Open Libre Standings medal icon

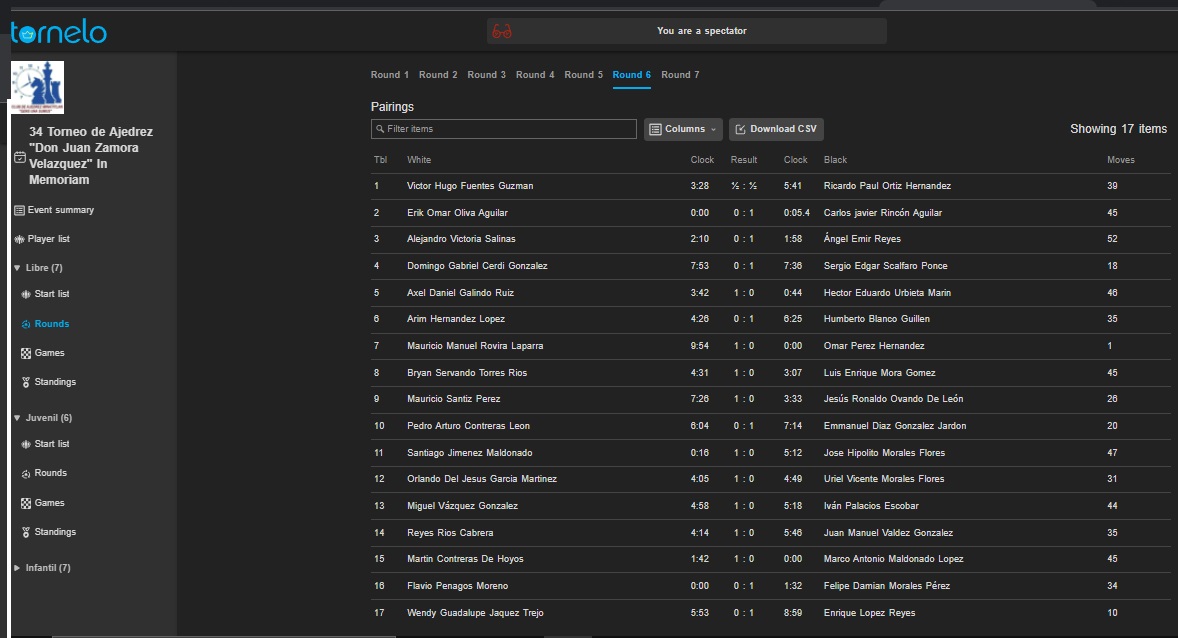pyautogui.click(x=26, y=382)
